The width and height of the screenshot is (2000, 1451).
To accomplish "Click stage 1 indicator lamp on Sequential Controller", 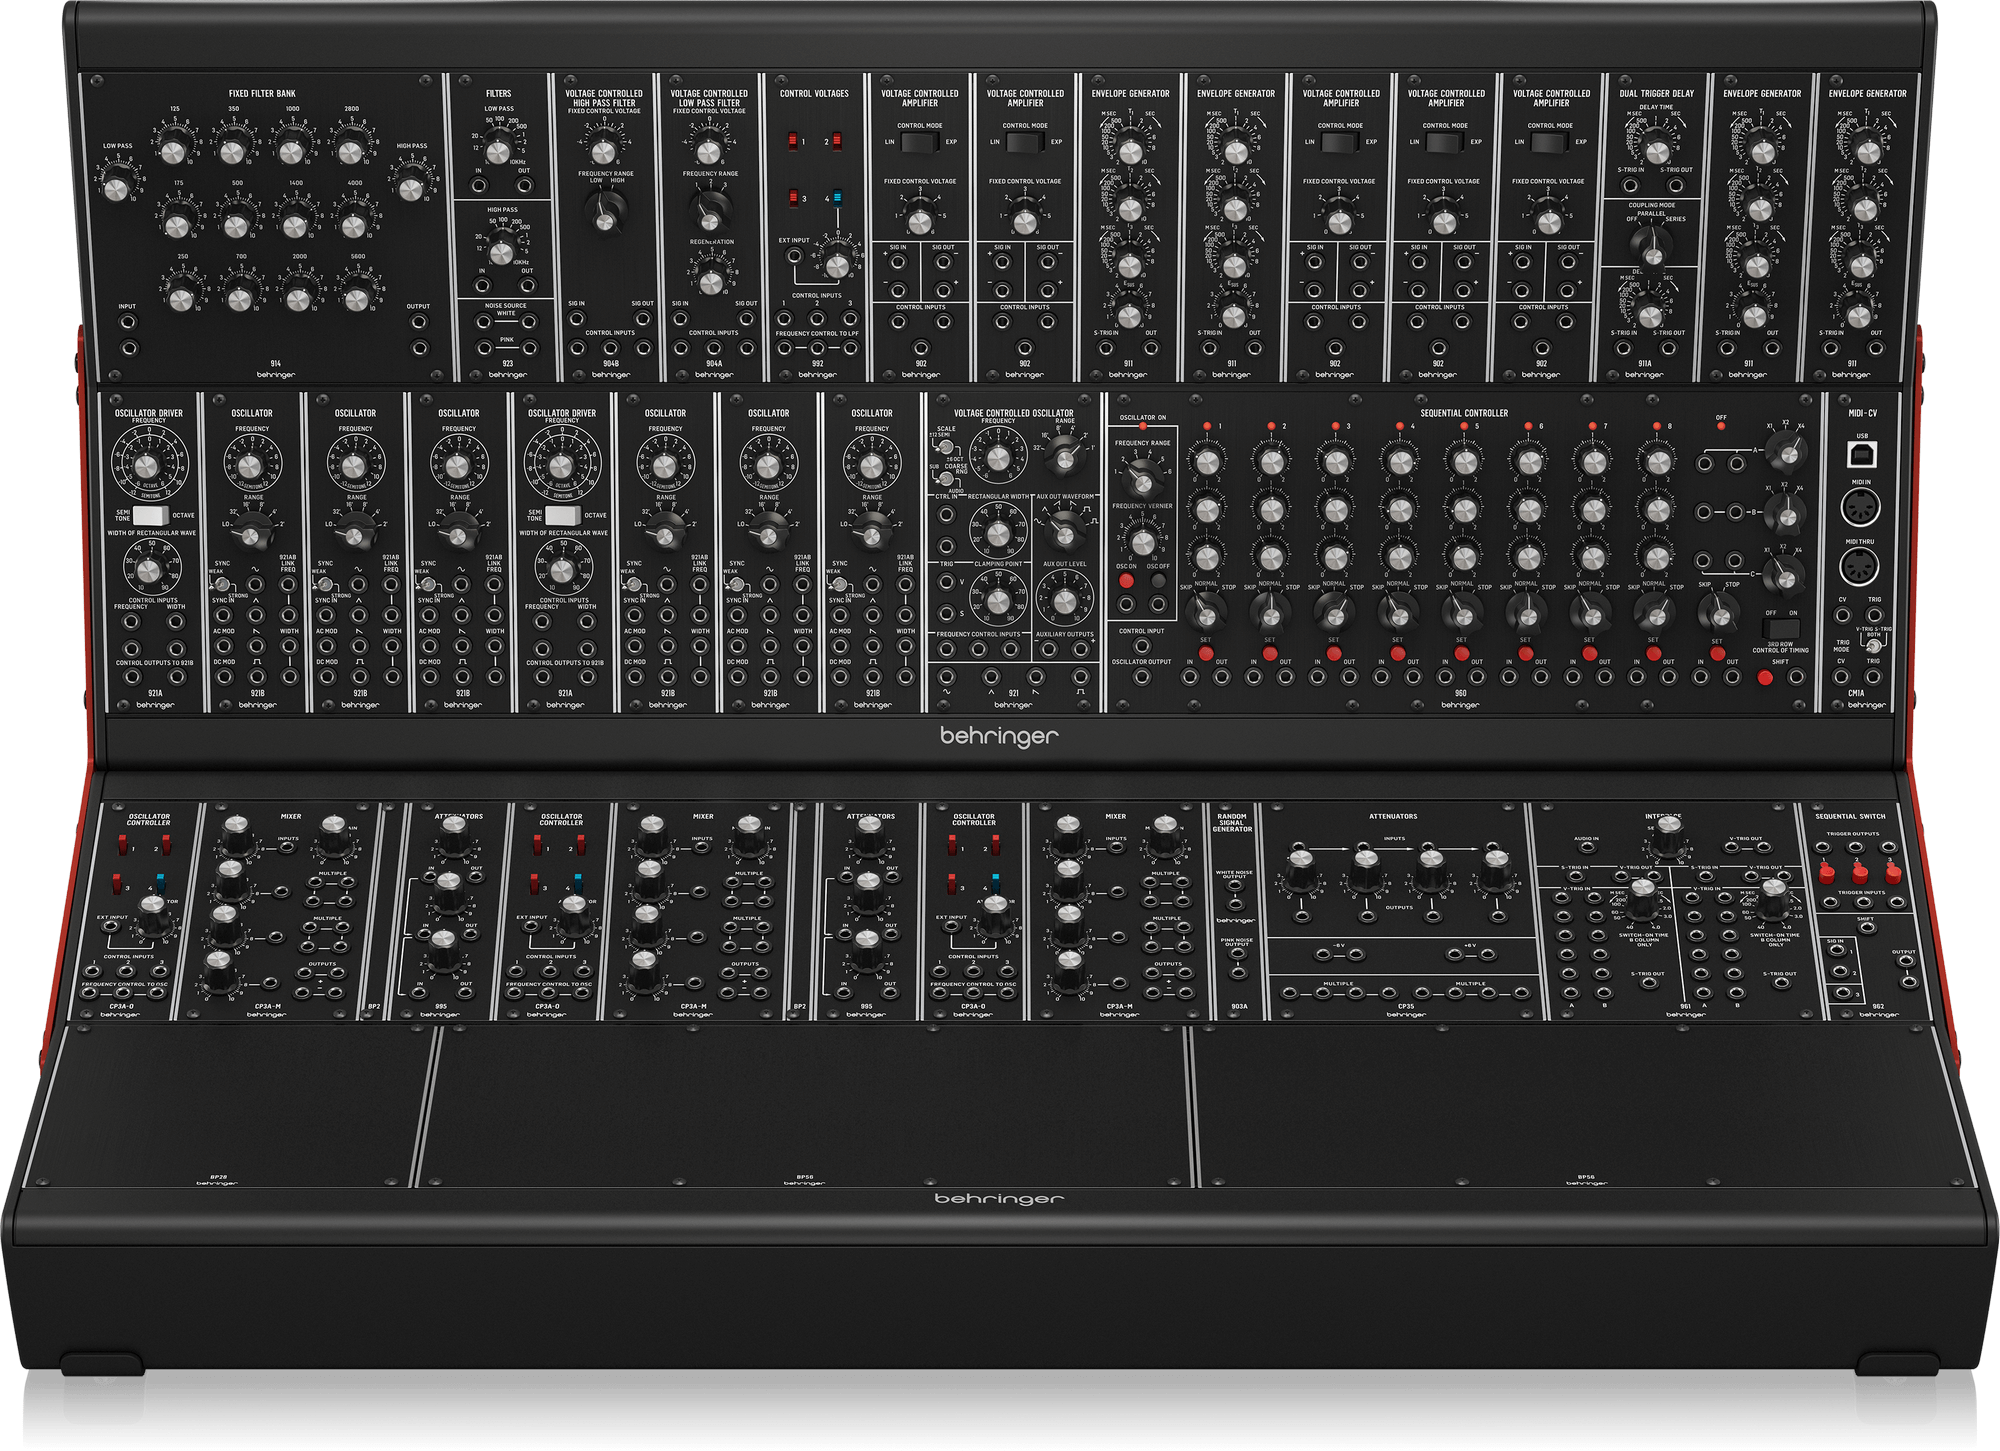I will 1207,426.
